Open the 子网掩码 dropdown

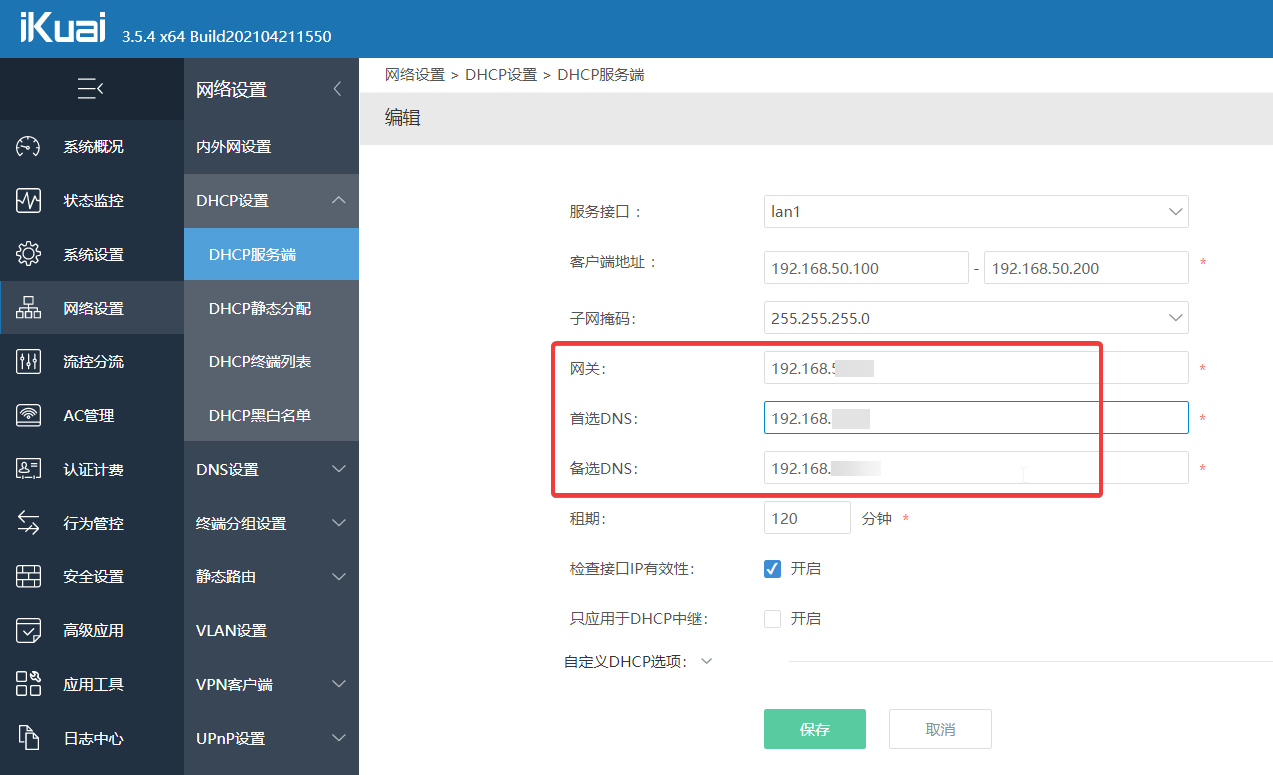[975, 319]
